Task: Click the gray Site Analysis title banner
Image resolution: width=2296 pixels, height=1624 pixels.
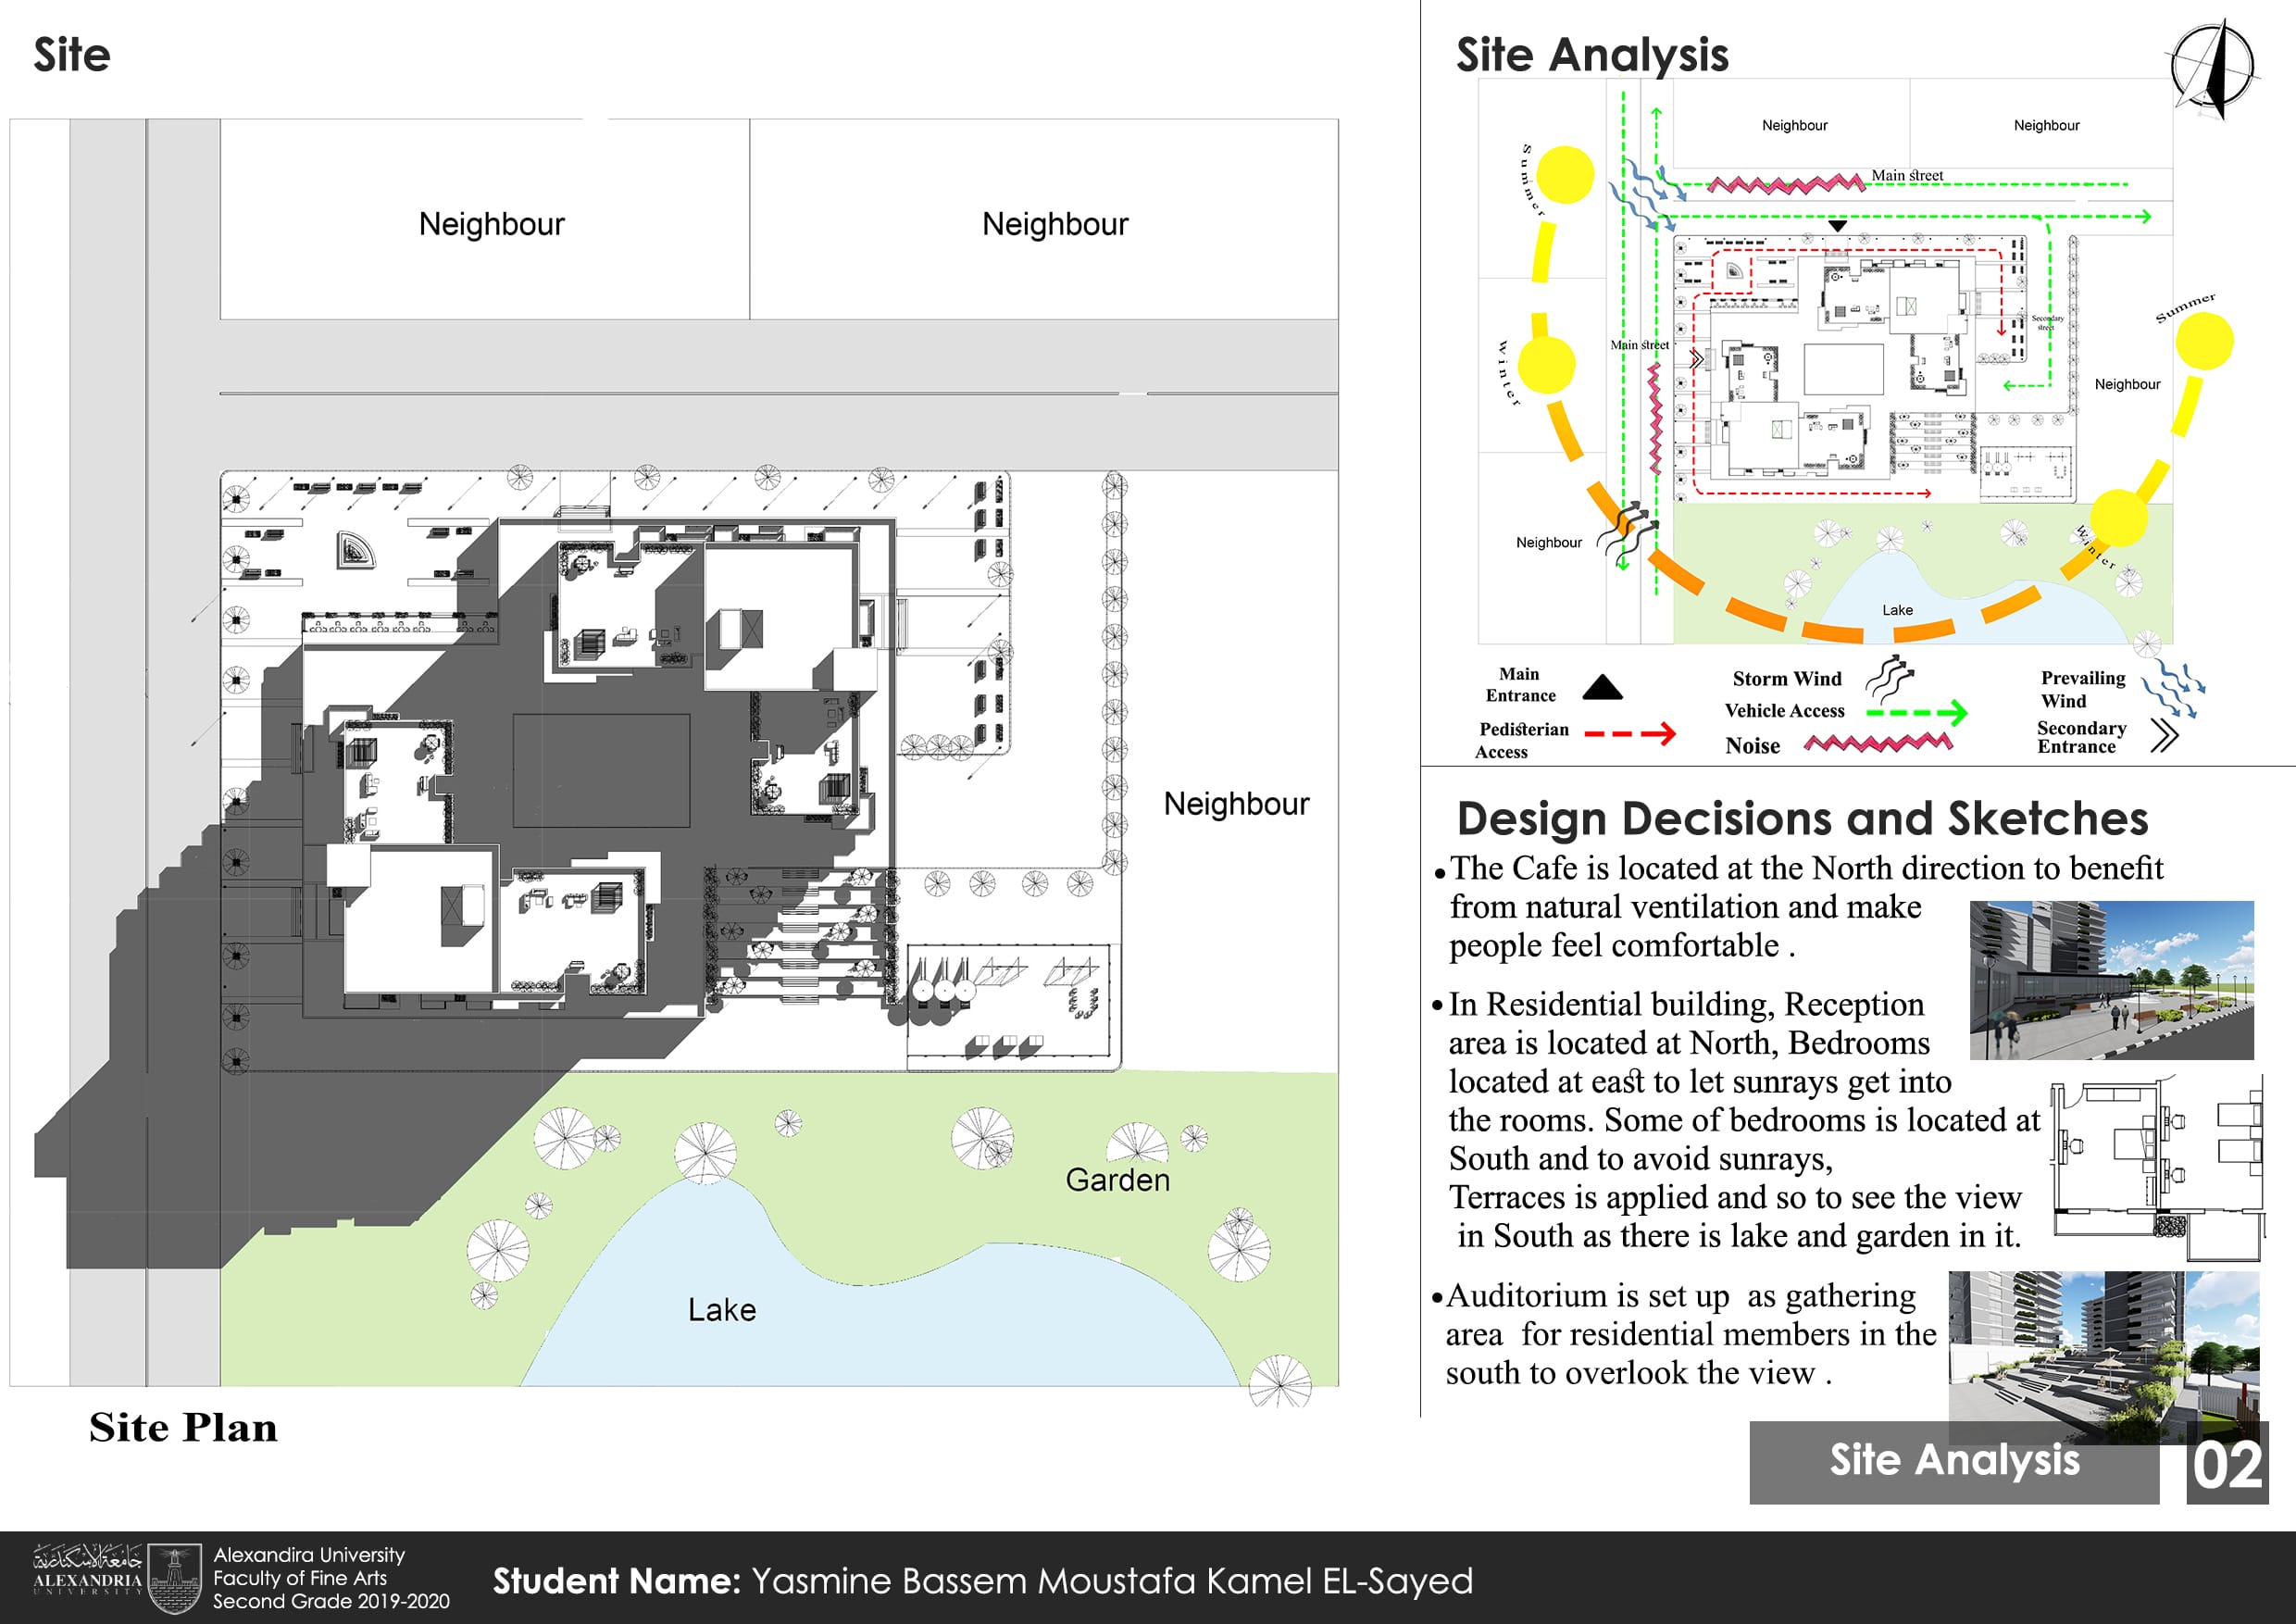Action: coord(1953,1461)
